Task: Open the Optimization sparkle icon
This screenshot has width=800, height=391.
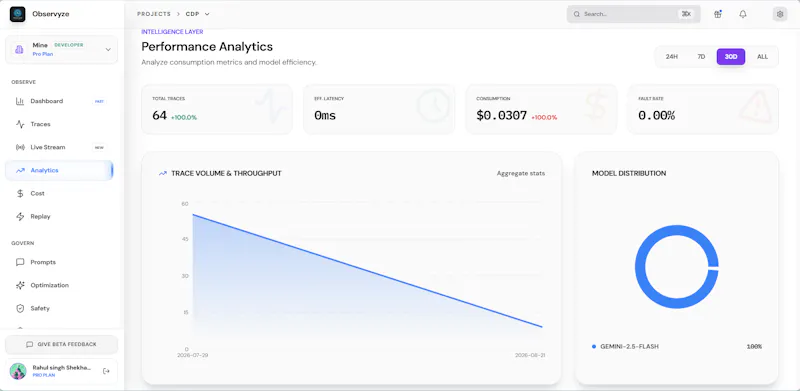Action: [20, 285]
